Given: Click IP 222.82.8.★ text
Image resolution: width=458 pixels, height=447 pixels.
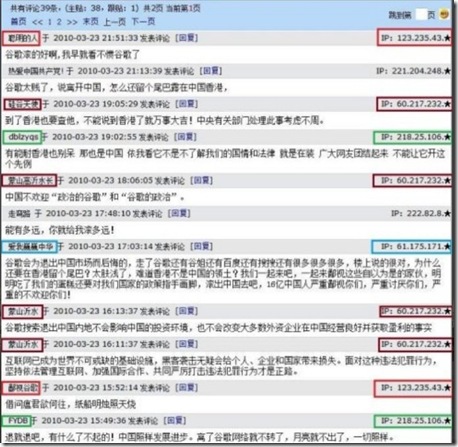Looking at the screenshot, I should pyautogui.click(x=421, y=213).
